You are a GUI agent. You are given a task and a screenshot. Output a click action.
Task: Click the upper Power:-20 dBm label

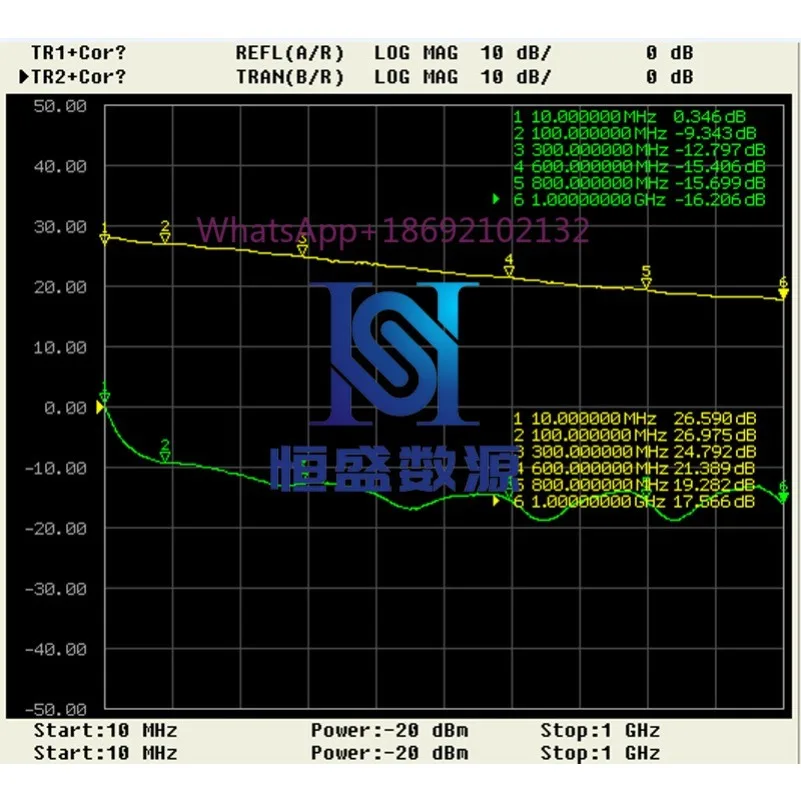click(x=390, y=731)
